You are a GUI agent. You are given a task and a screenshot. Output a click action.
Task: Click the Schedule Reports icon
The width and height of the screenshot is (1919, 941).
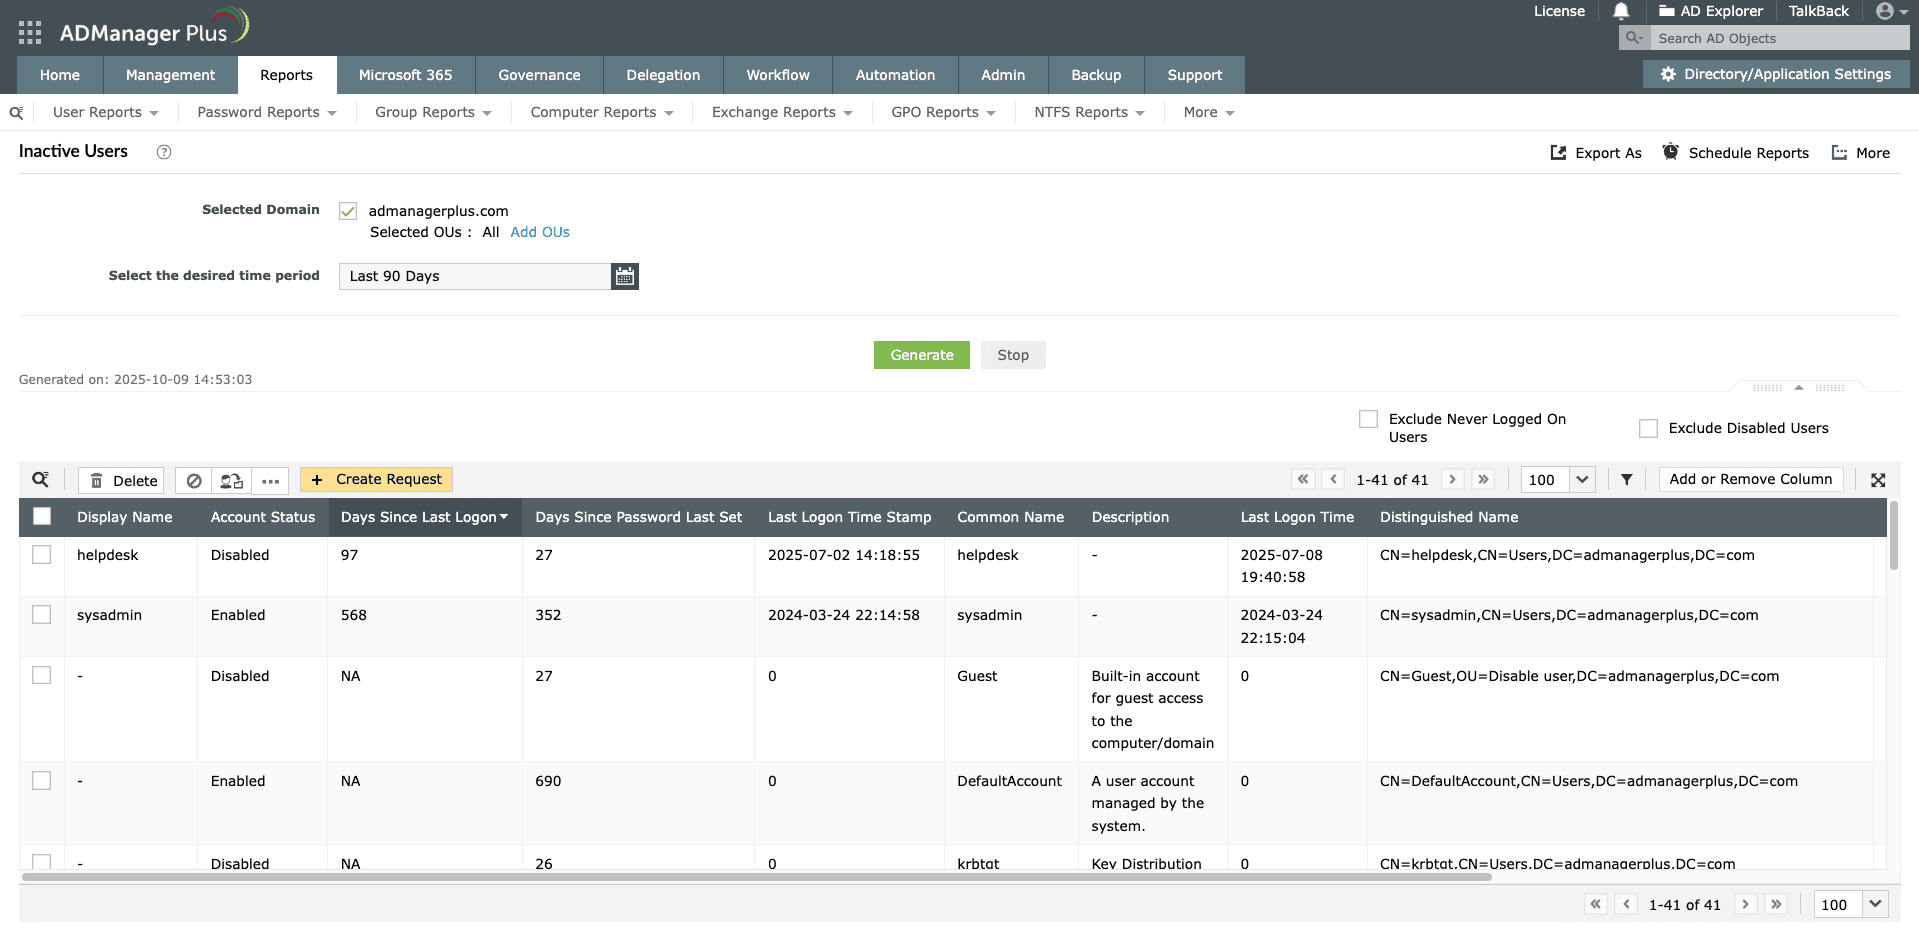pyautogui.click(x=1670, y=152)
